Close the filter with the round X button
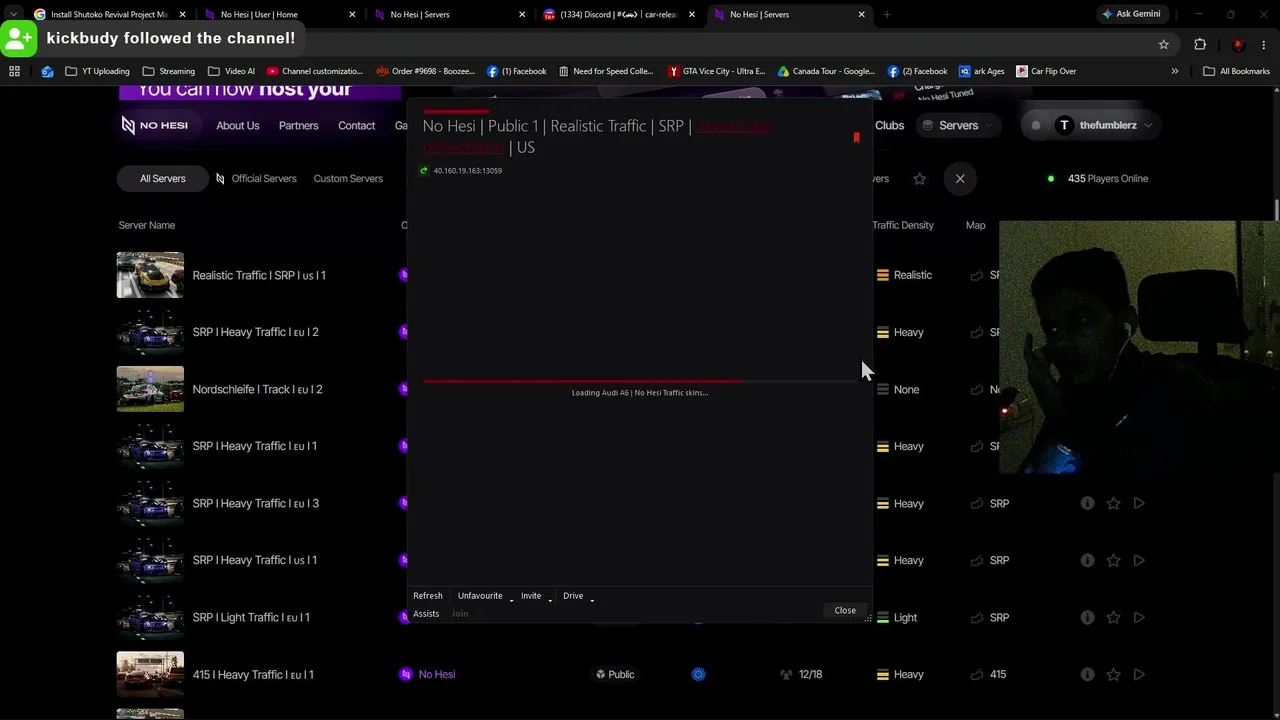 tap(960, 178)
